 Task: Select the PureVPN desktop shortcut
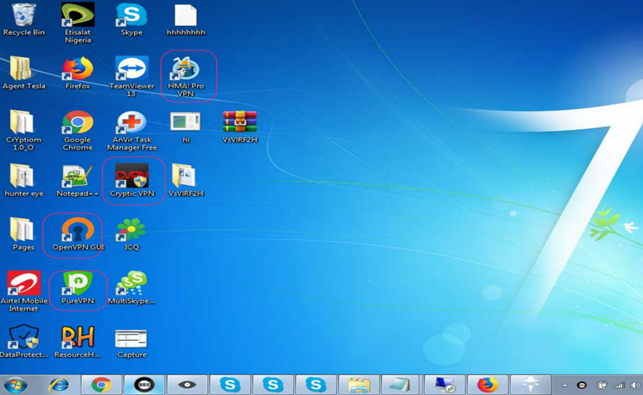click(x=78, y=288)
